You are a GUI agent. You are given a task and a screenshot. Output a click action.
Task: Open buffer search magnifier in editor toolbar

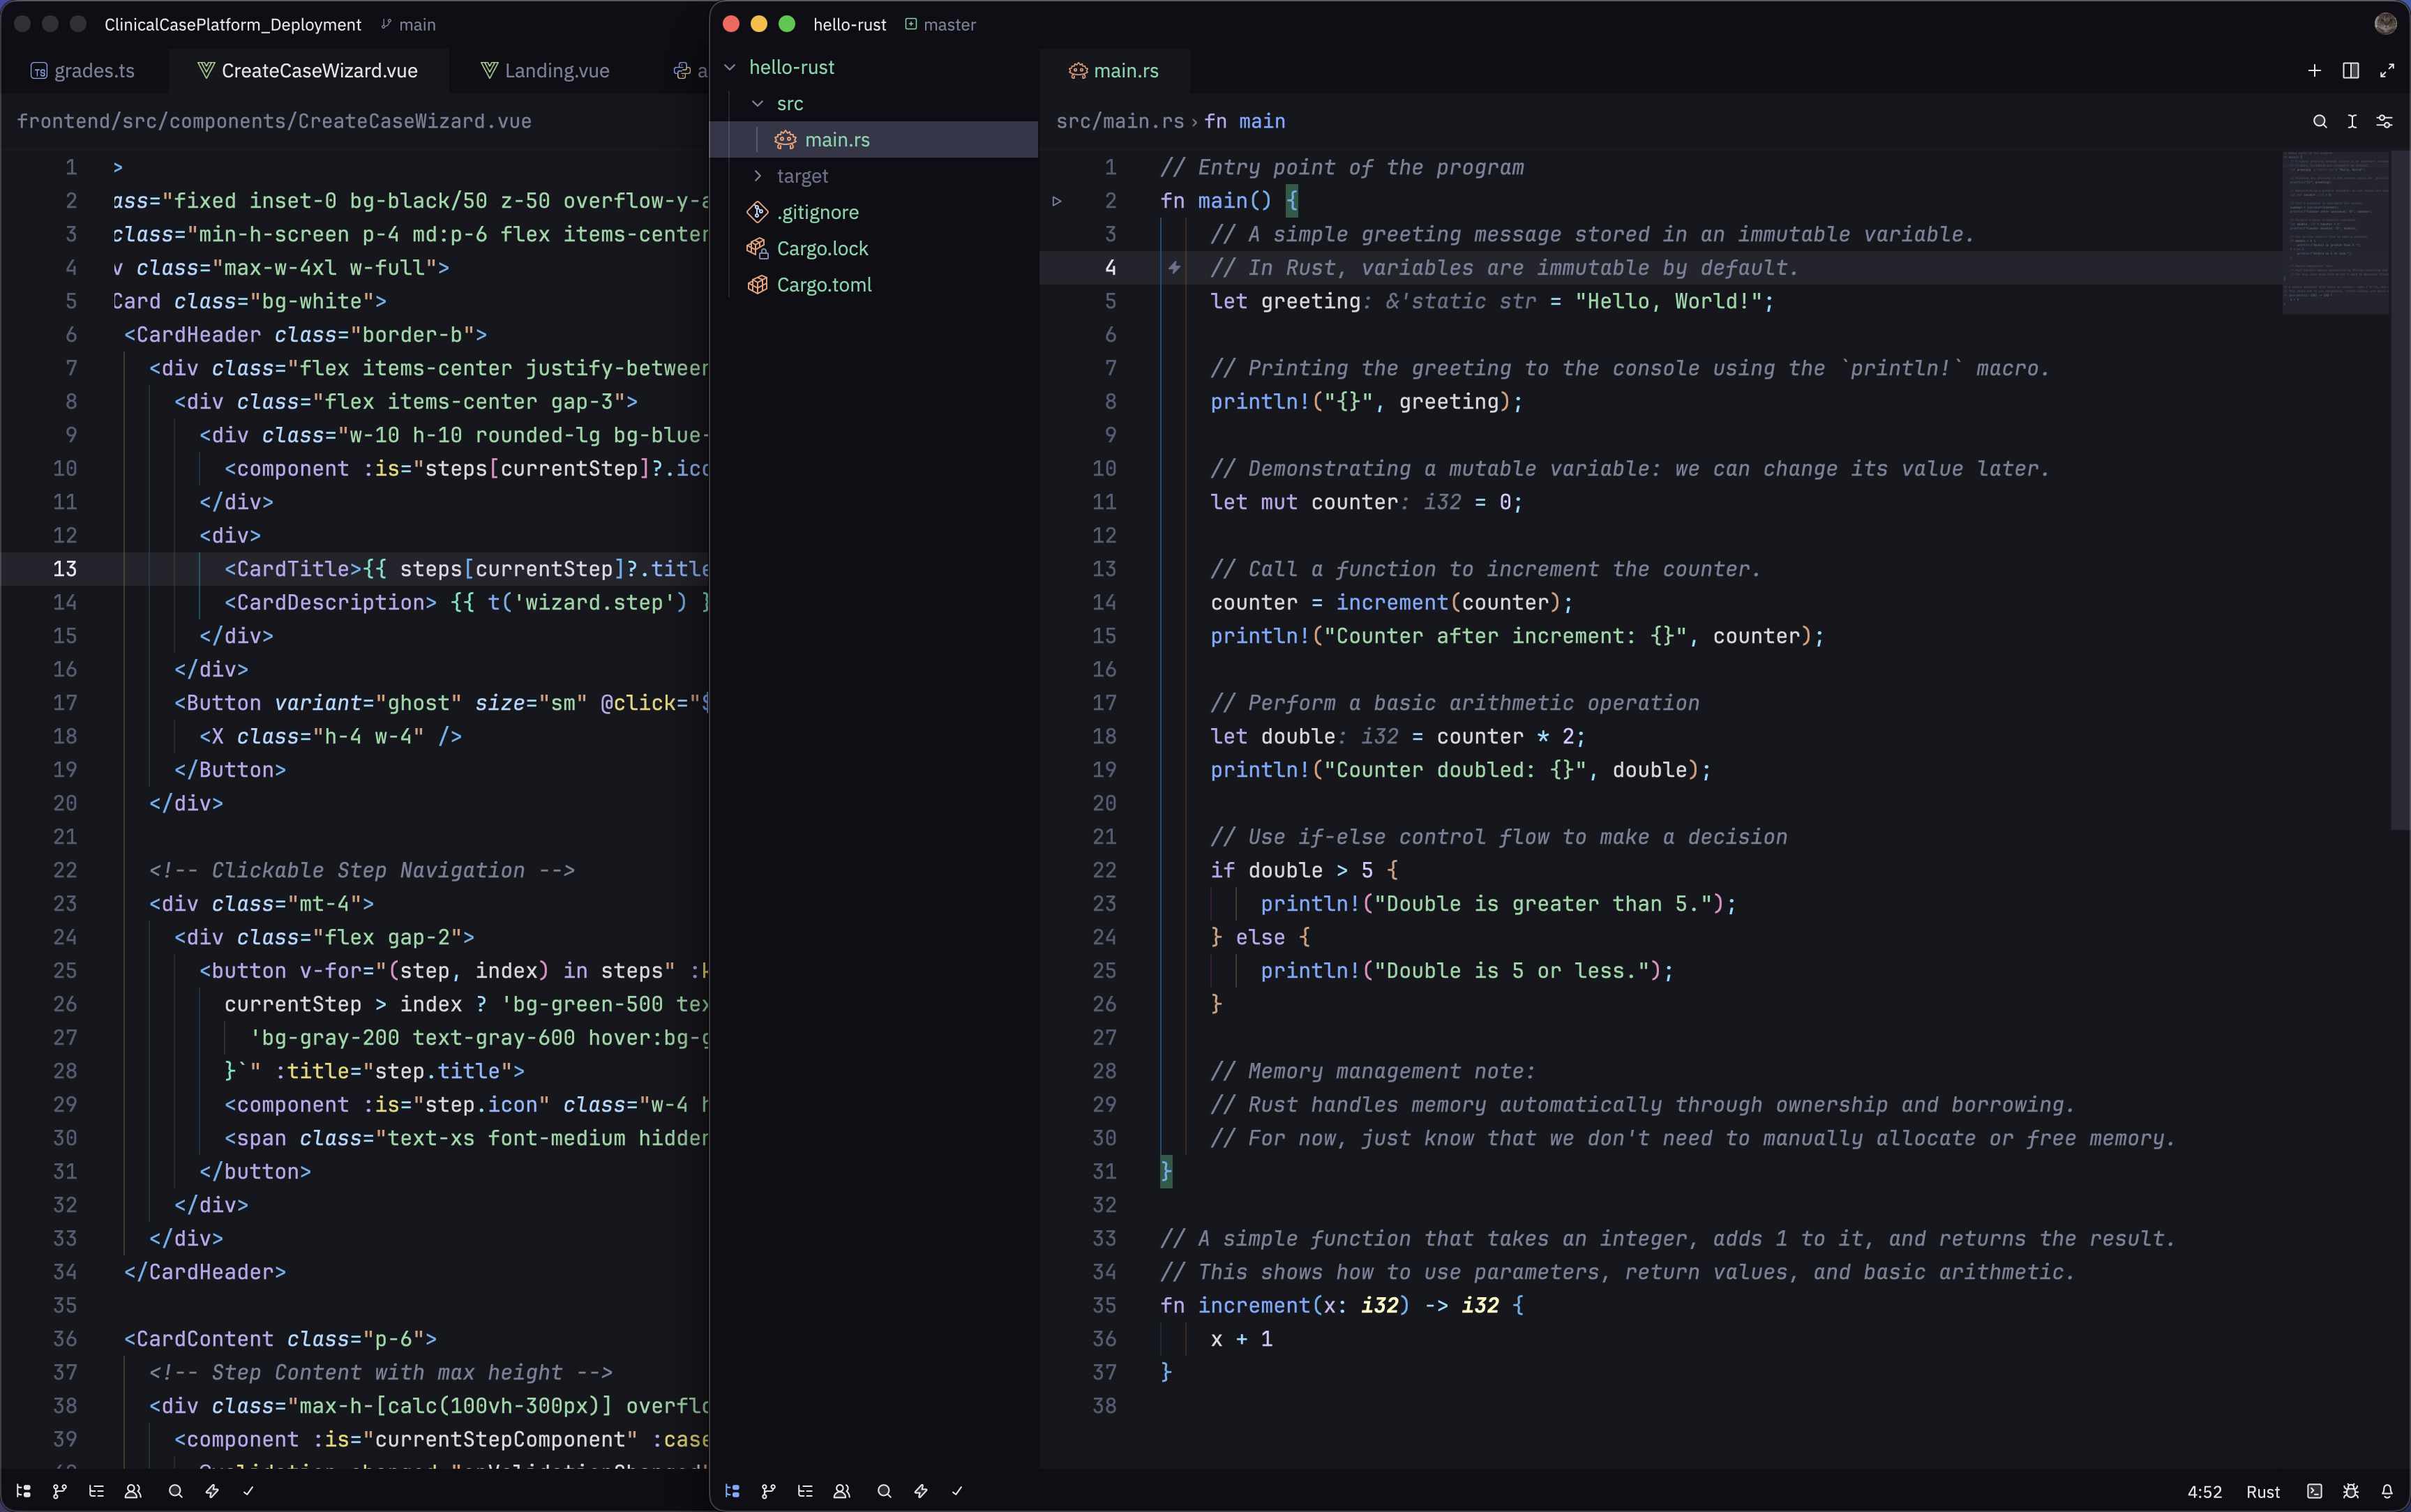pos(2320,121)
